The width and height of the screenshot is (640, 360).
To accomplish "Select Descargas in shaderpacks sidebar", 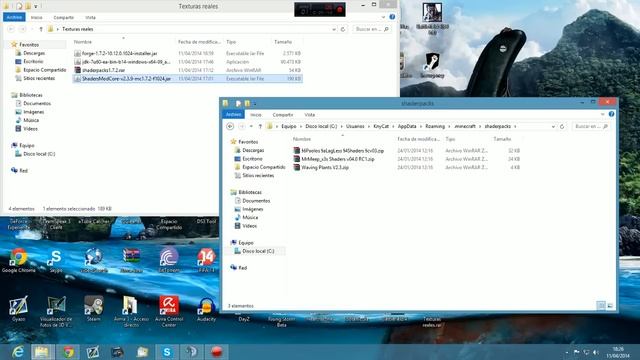I will point(253,151).
